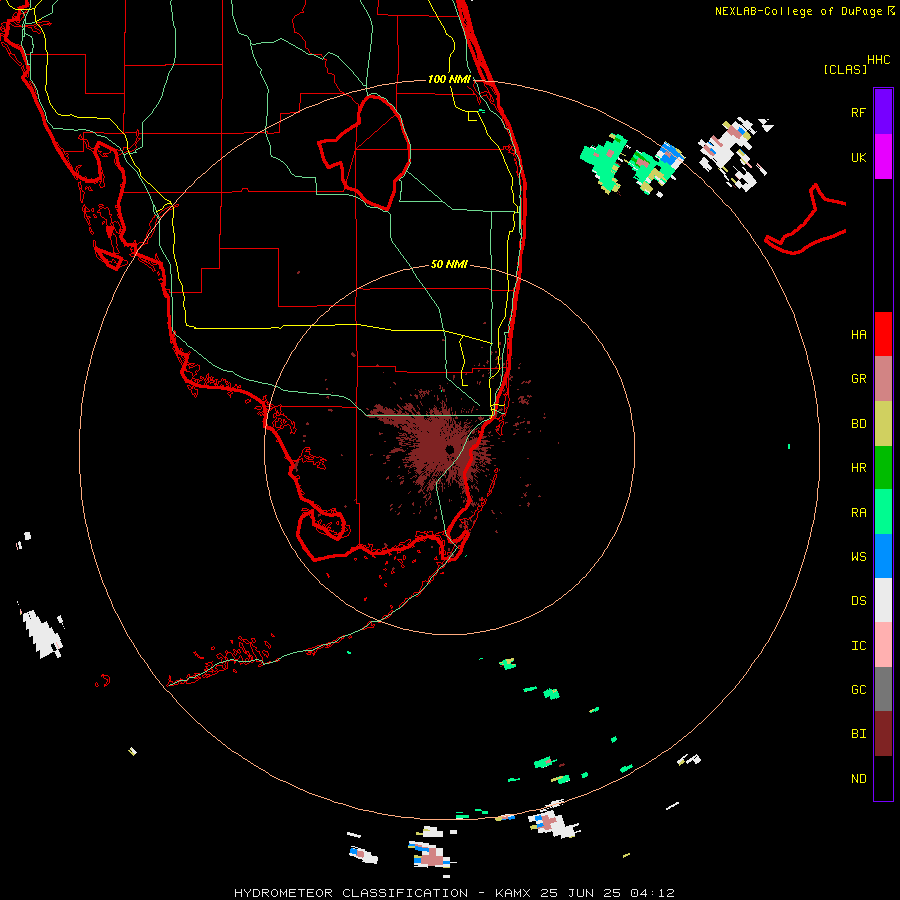Click the BI legend label
900x900 pixels.
pyautogui.click(x=858, y=734)
